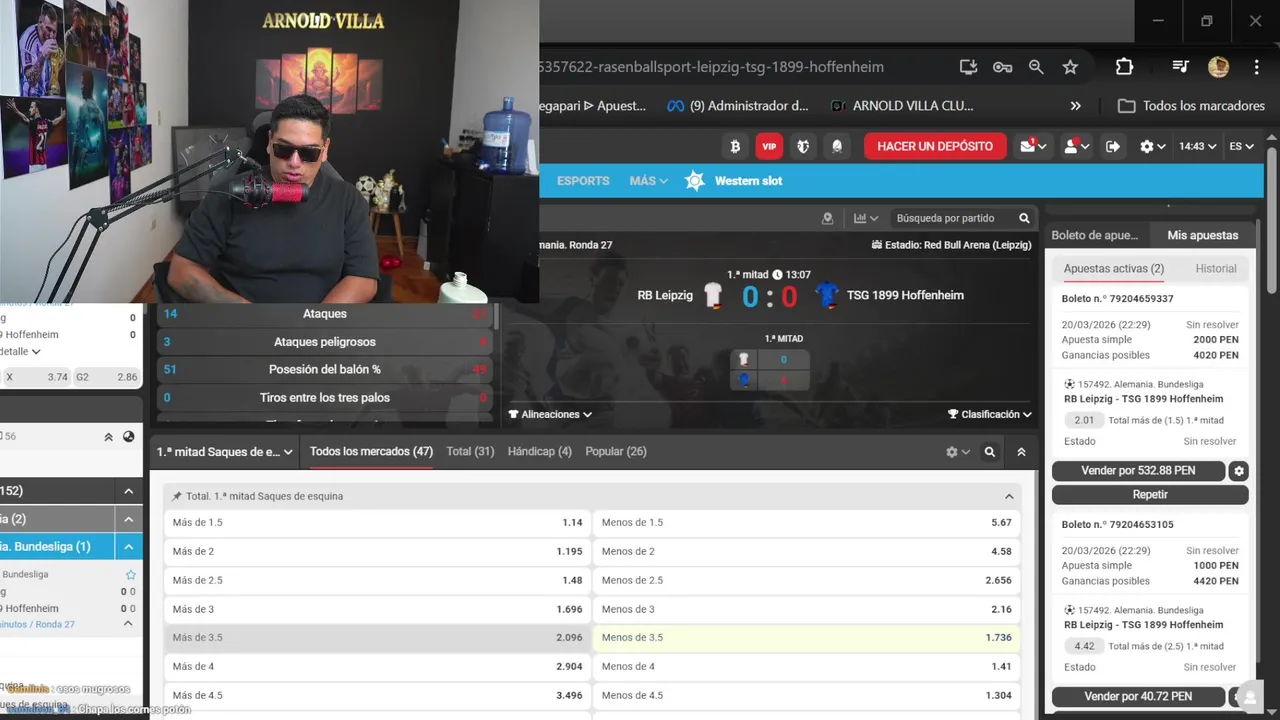
Task: Click the browser address bar URL
Action: (x=712, y=67)
